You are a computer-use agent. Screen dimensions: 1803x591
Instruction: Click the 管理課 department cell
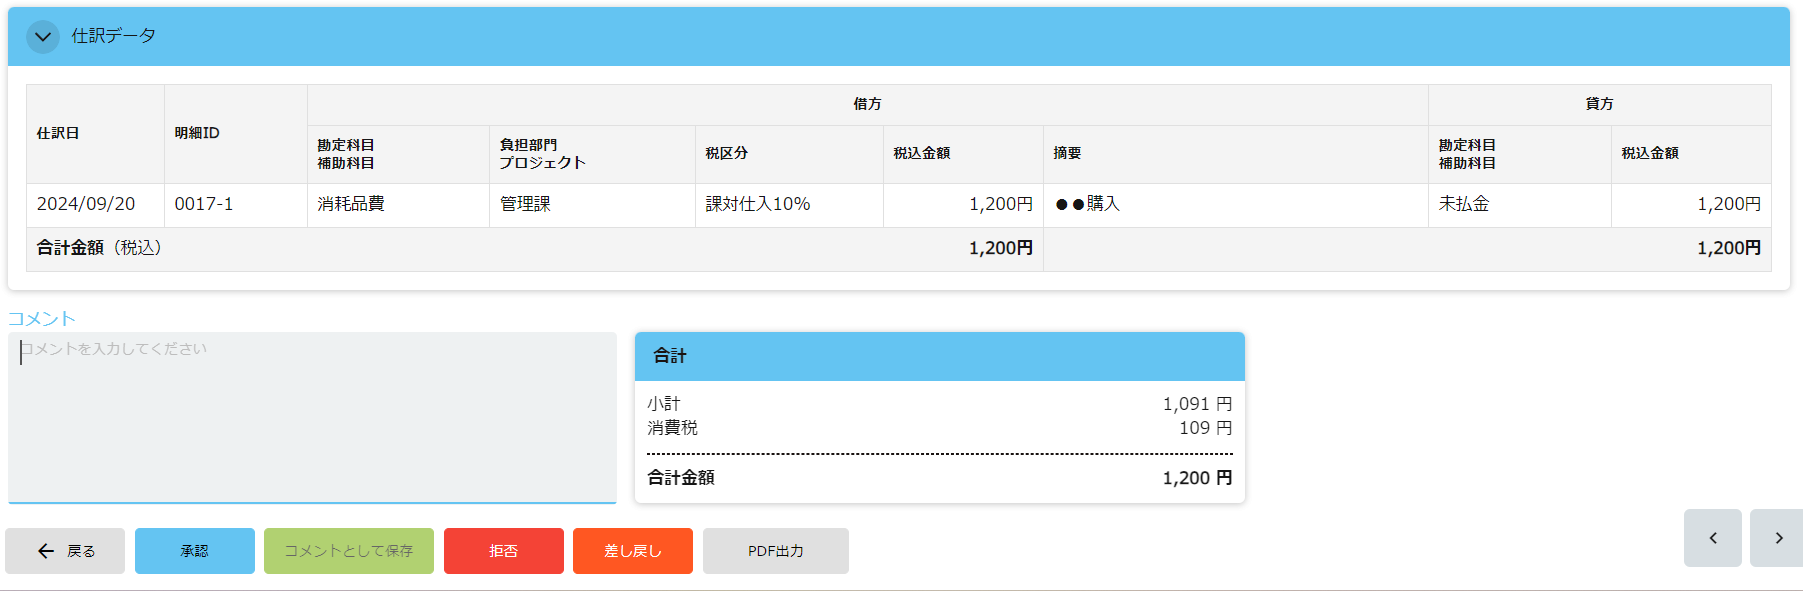coord(526,204)
